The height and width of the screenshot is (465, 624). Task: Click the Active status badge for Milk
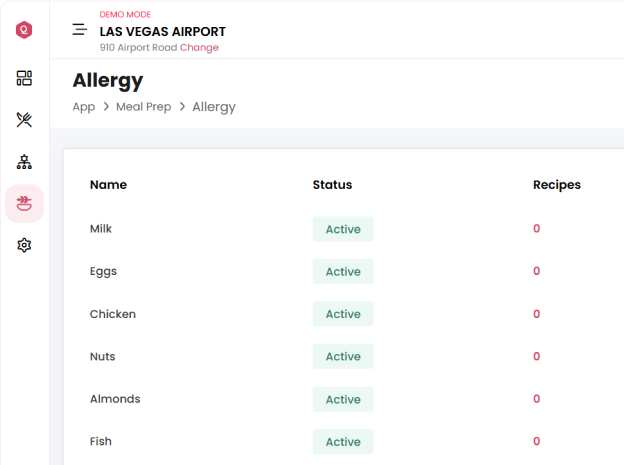tap(343, 229)
